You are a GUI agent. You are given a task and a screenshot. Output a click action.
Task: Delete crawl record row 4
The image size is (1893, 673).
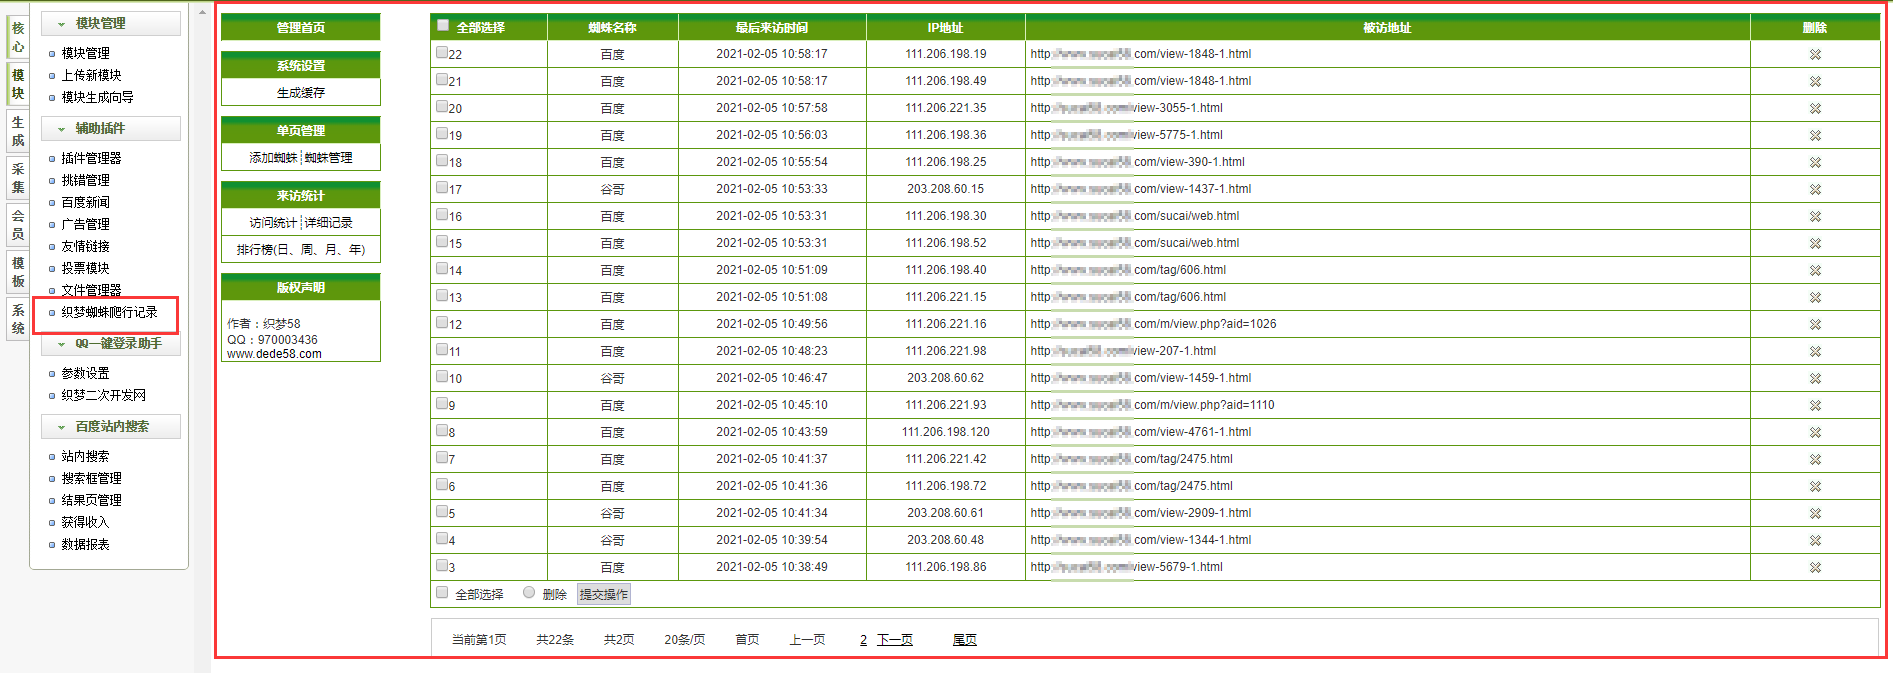click(1815, 541)
